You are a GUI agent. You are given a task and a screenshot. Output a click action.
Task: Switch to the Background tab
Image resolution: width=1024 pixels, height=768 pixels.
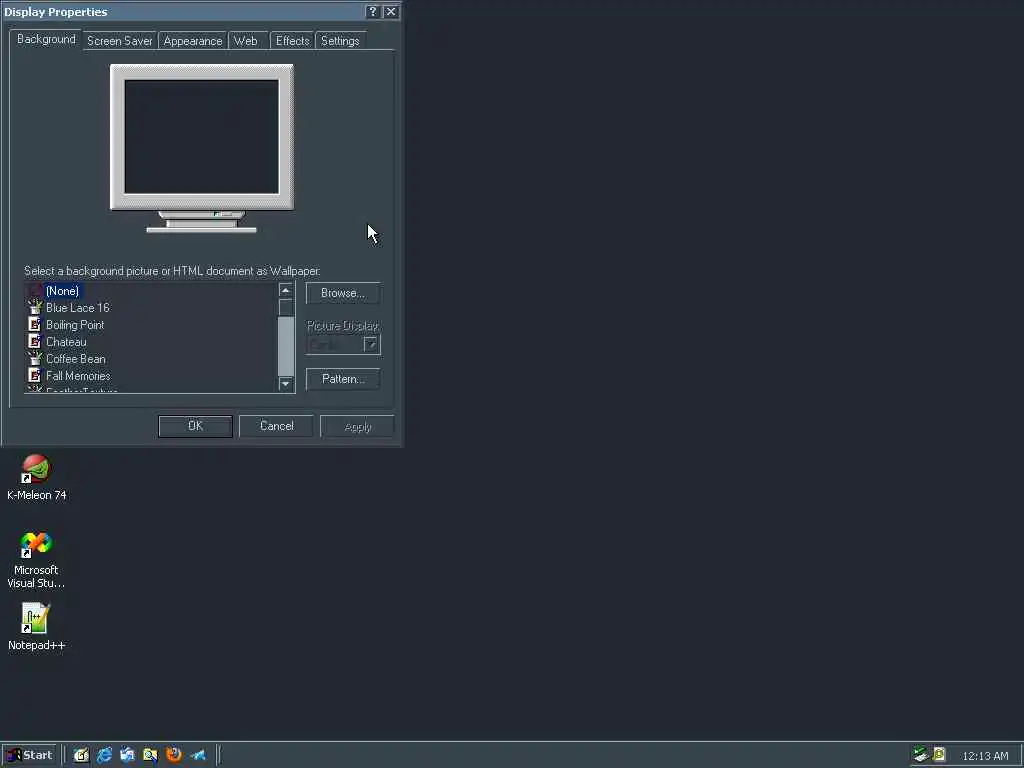(x=46, y=39)
